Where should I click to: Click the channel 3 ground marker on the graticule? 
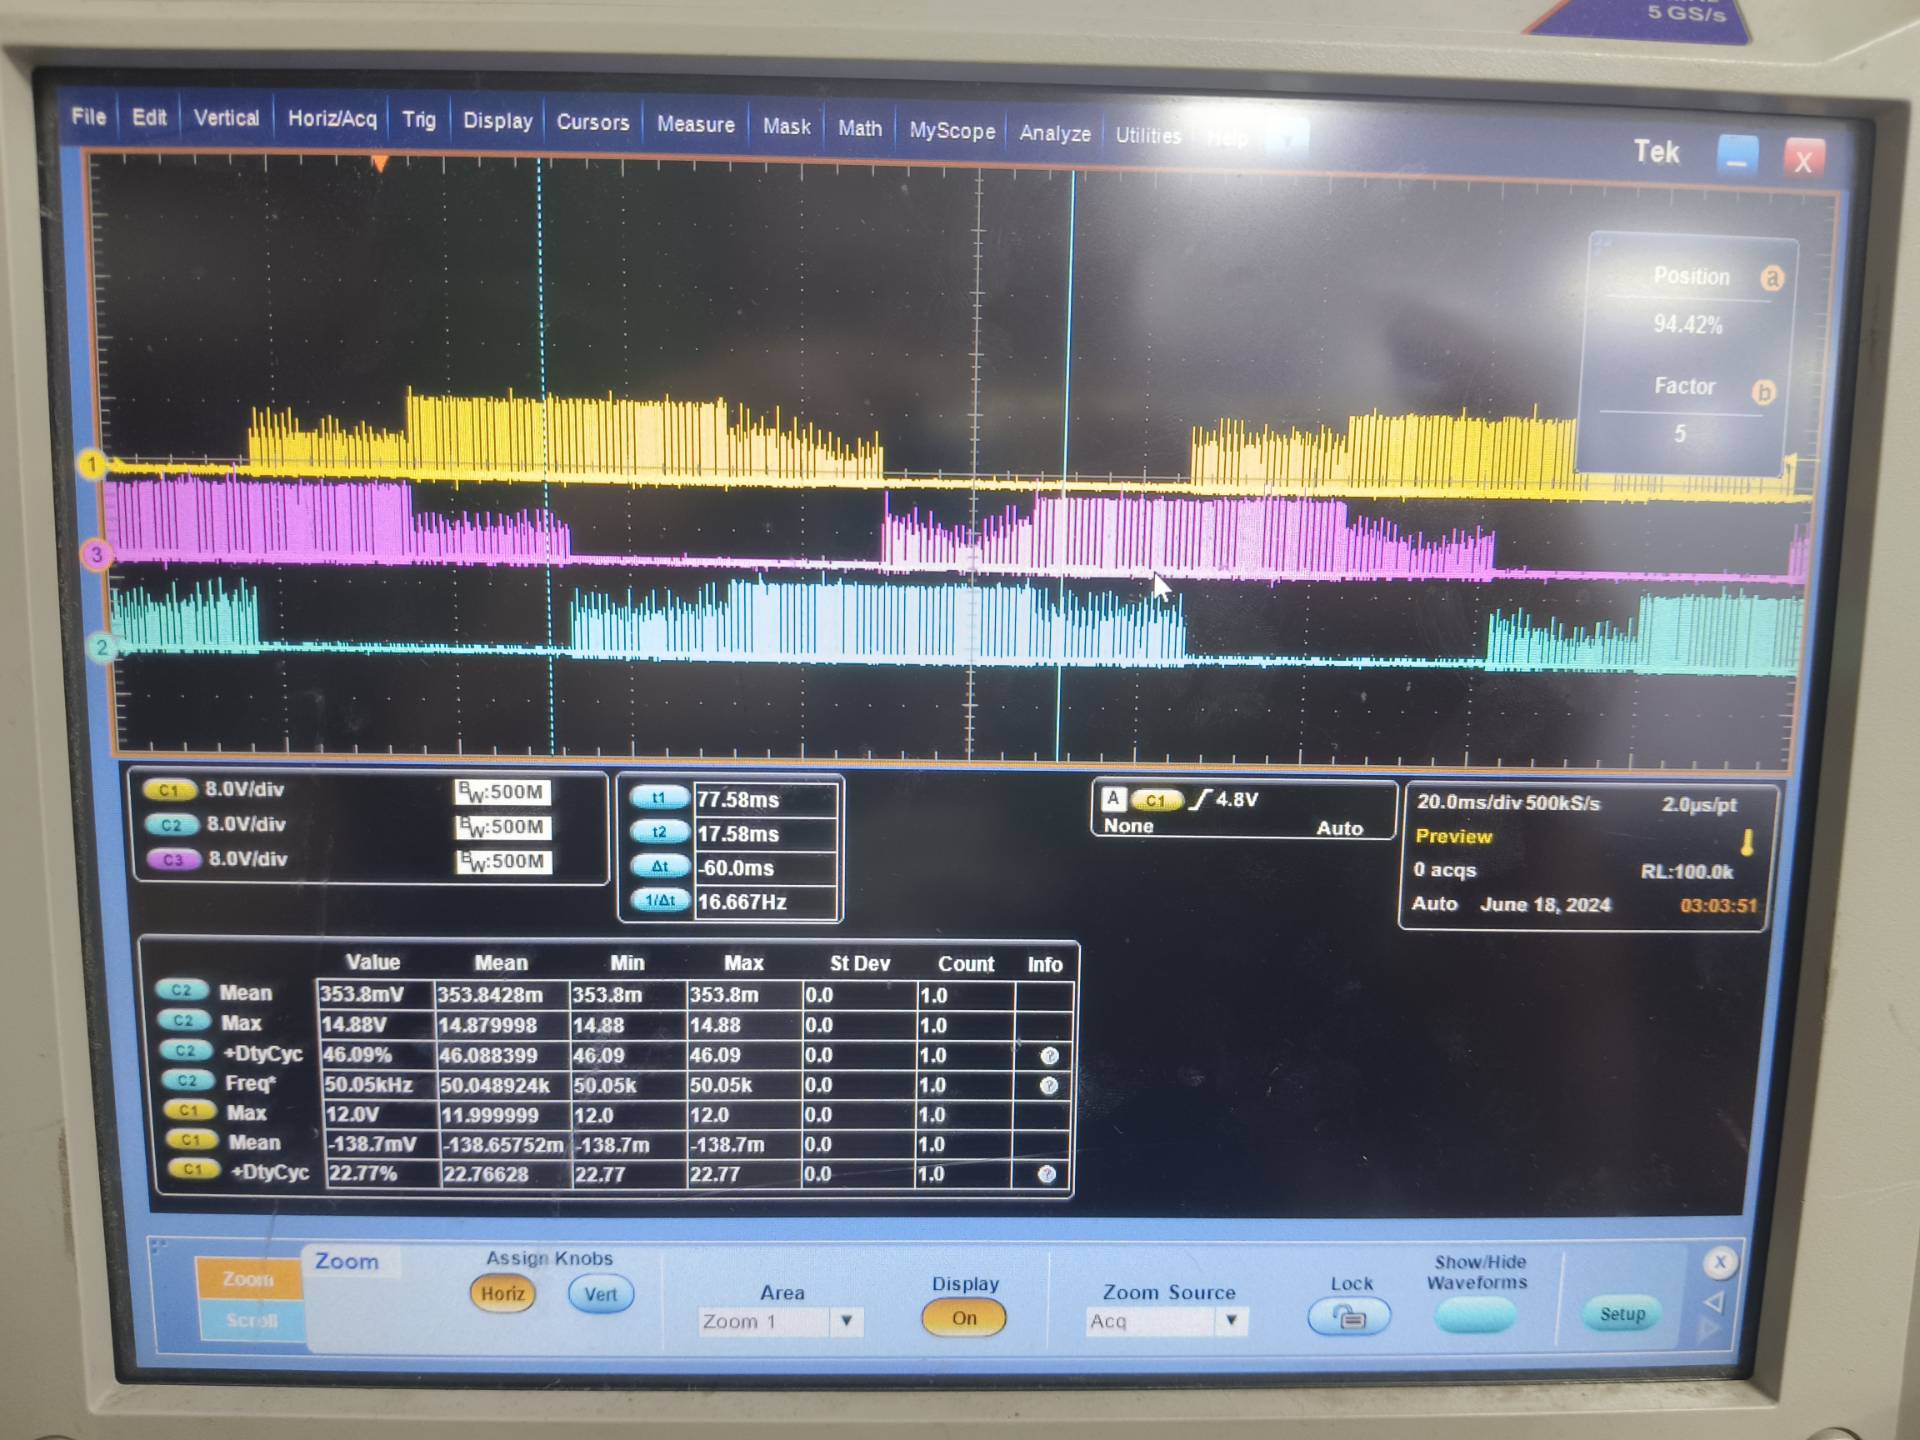coord(96,555)
